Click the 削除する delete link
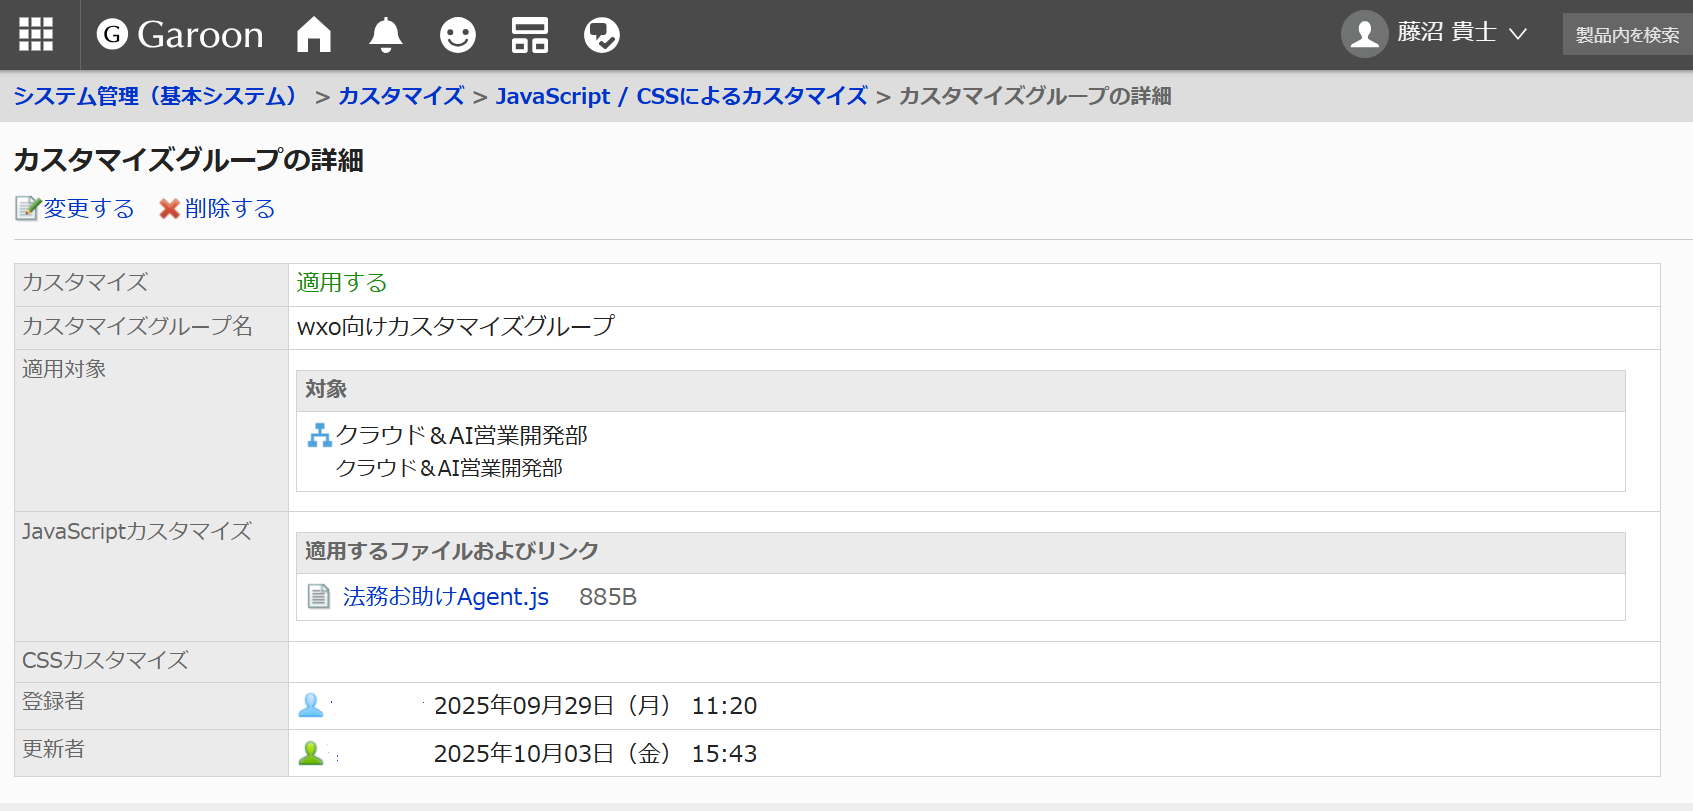The image size is (1693, 811). (230, 208)
